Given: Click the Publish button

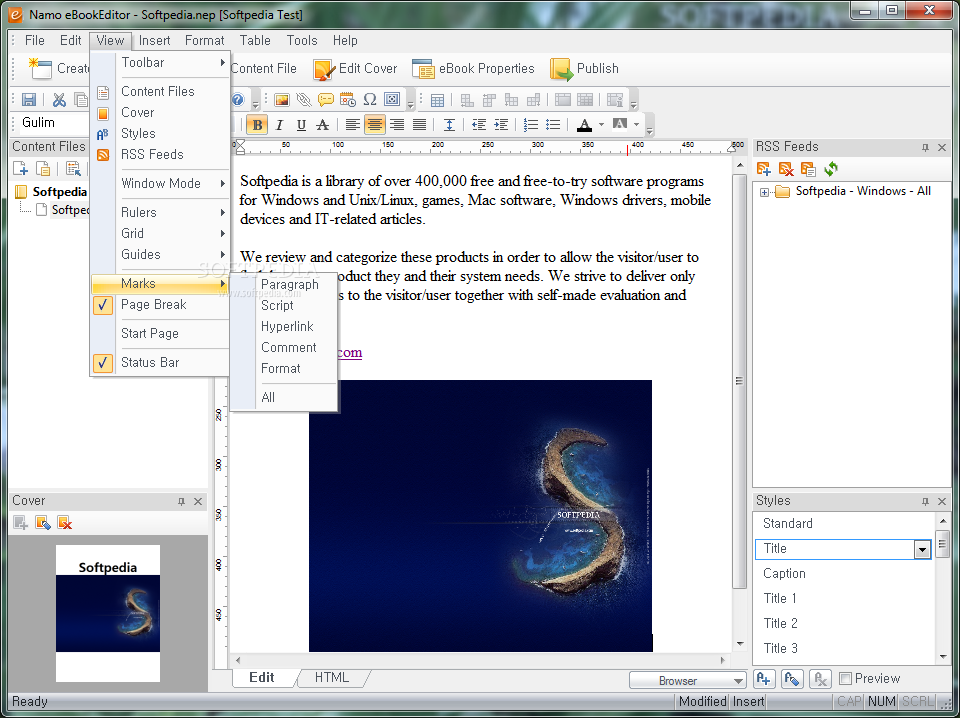Looking at the screenshot, I should click(584, 69).
